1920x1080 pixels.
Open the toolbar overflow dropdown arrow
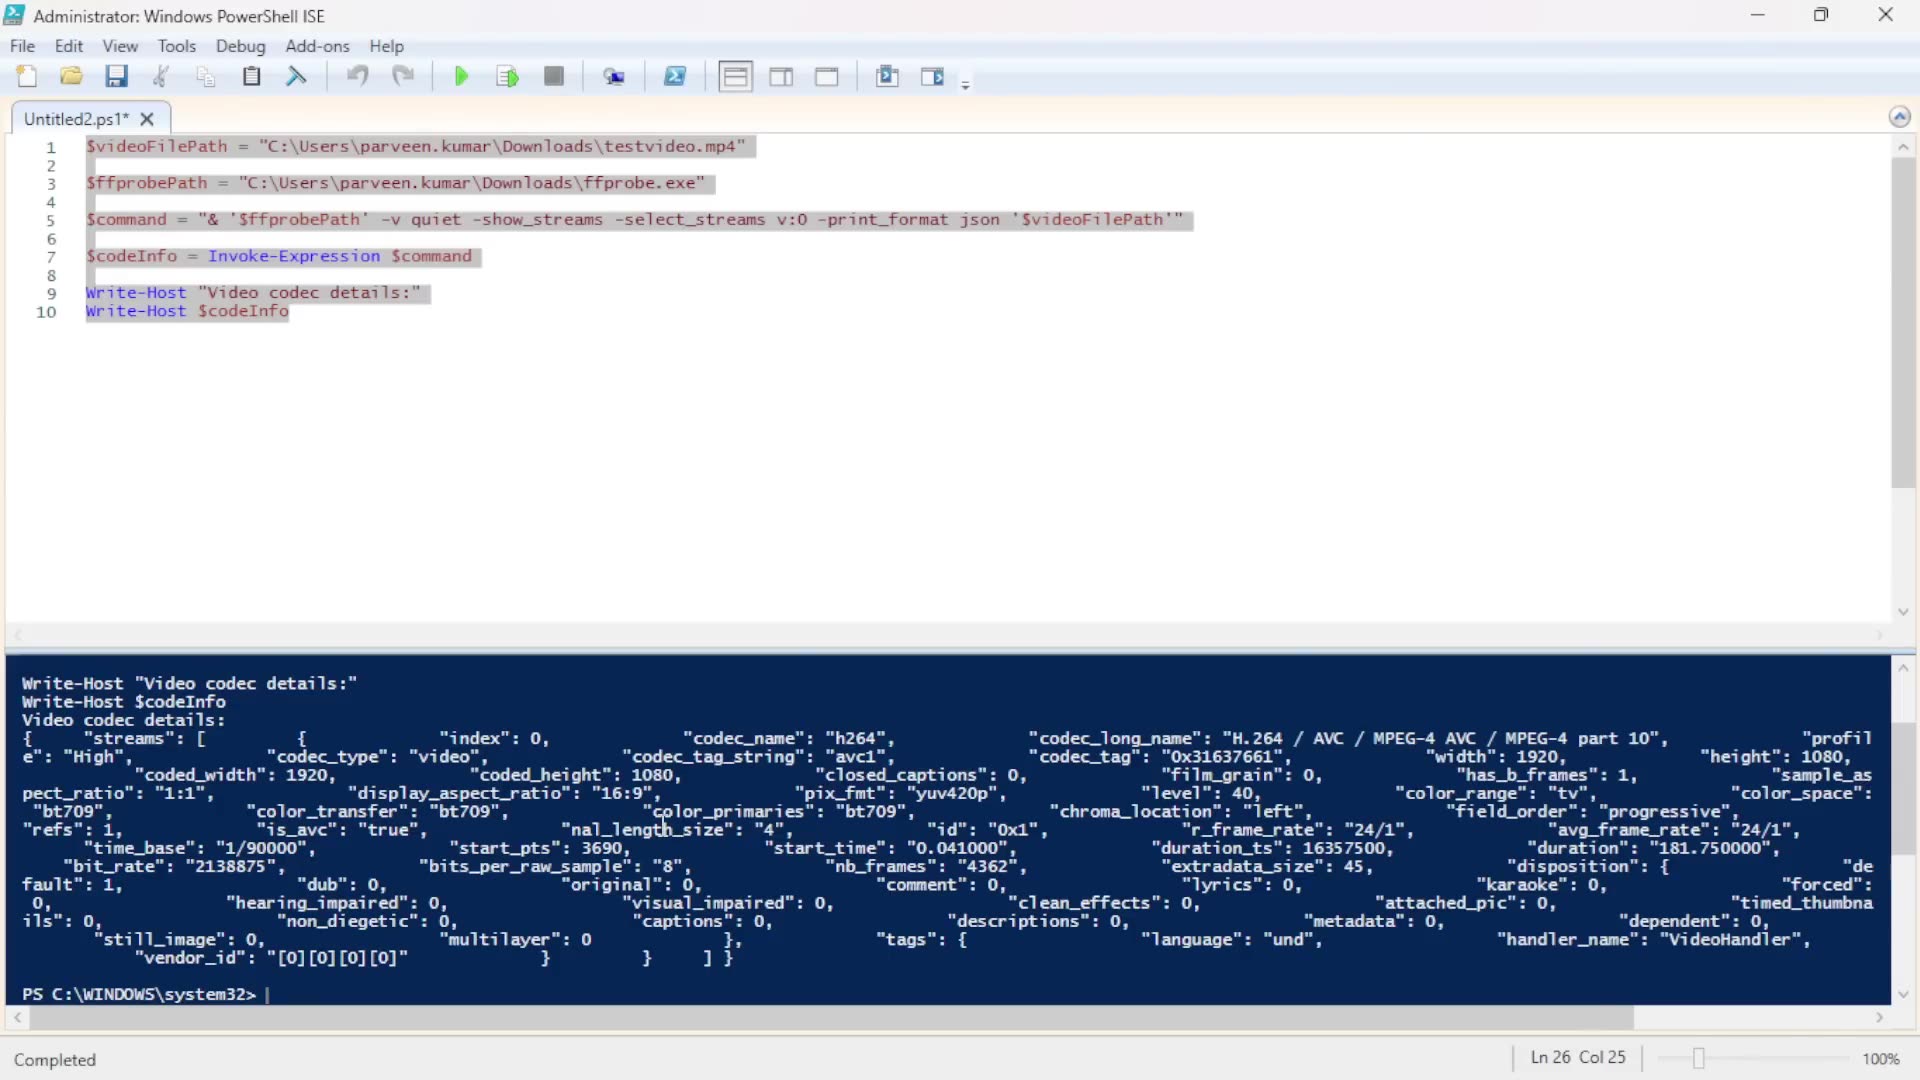(x=966, y=84)
